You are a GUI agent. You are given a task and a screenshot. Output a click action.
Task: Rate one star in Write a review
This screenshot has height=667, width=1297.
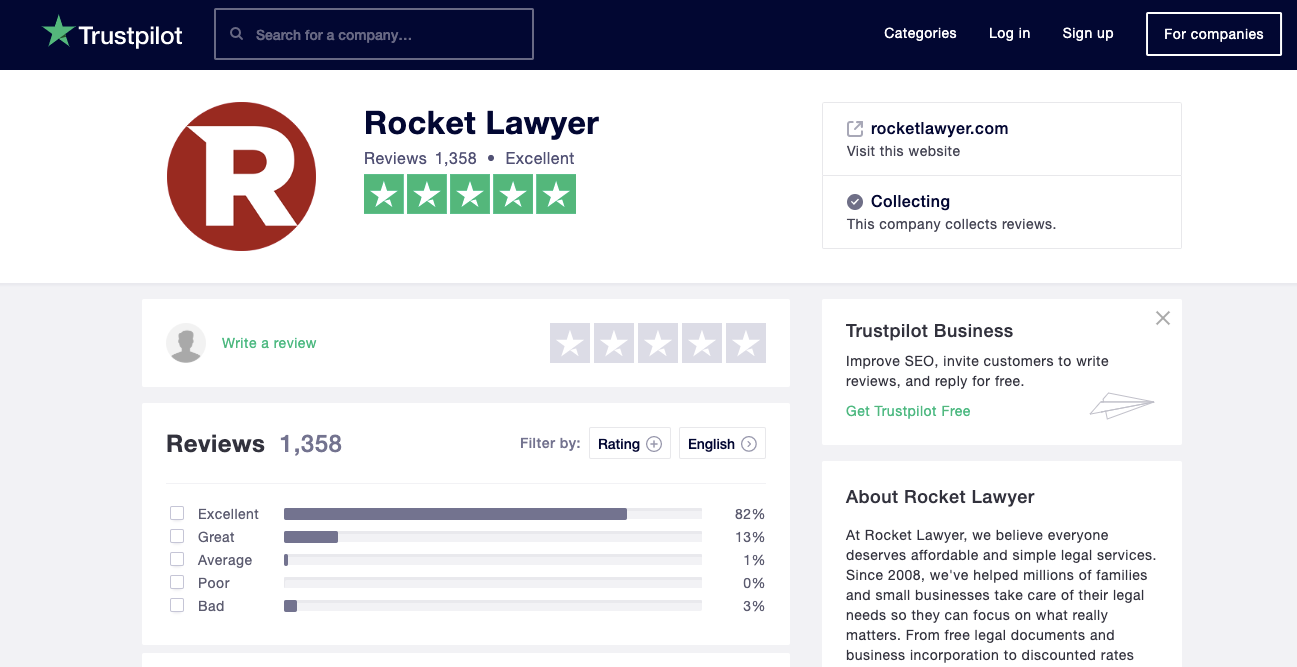point(570,343)
